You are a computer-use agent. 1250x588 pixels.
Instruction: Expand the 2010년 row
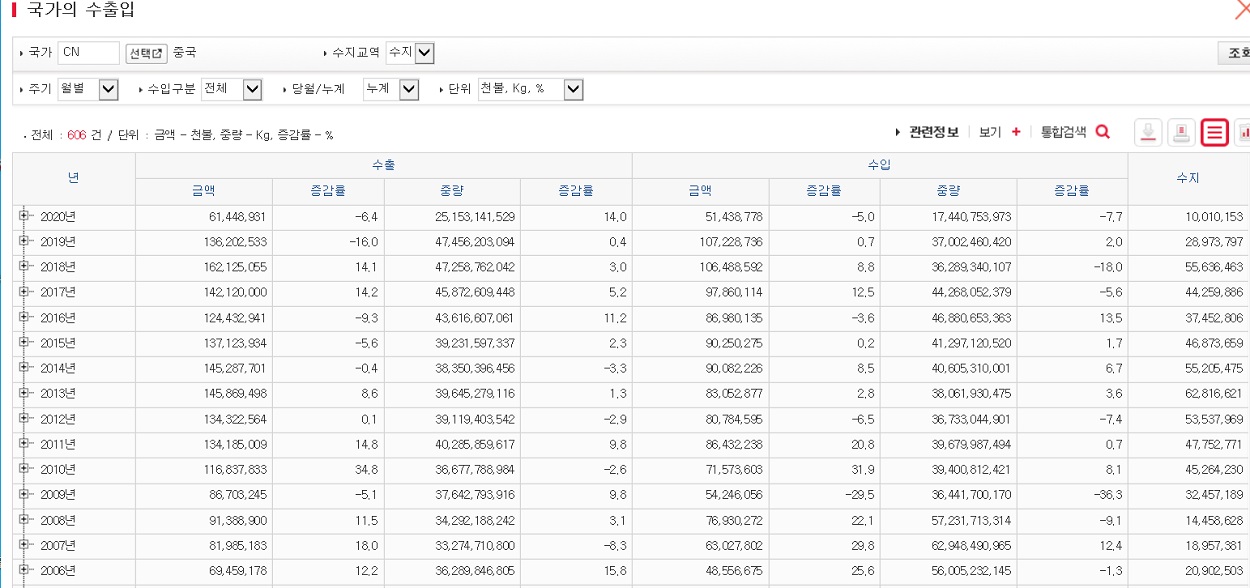pyautogui.click(x=24, y=469)
